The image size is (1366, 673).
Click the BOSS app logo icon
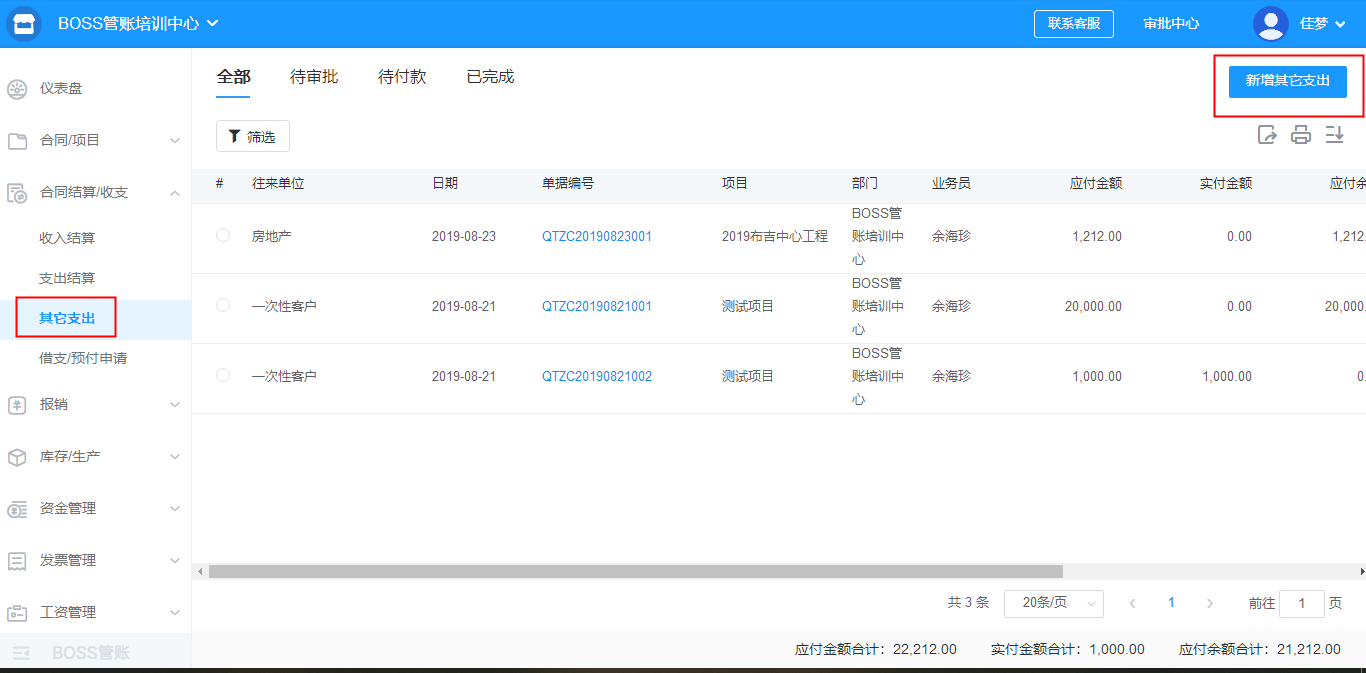pos(24,24)
